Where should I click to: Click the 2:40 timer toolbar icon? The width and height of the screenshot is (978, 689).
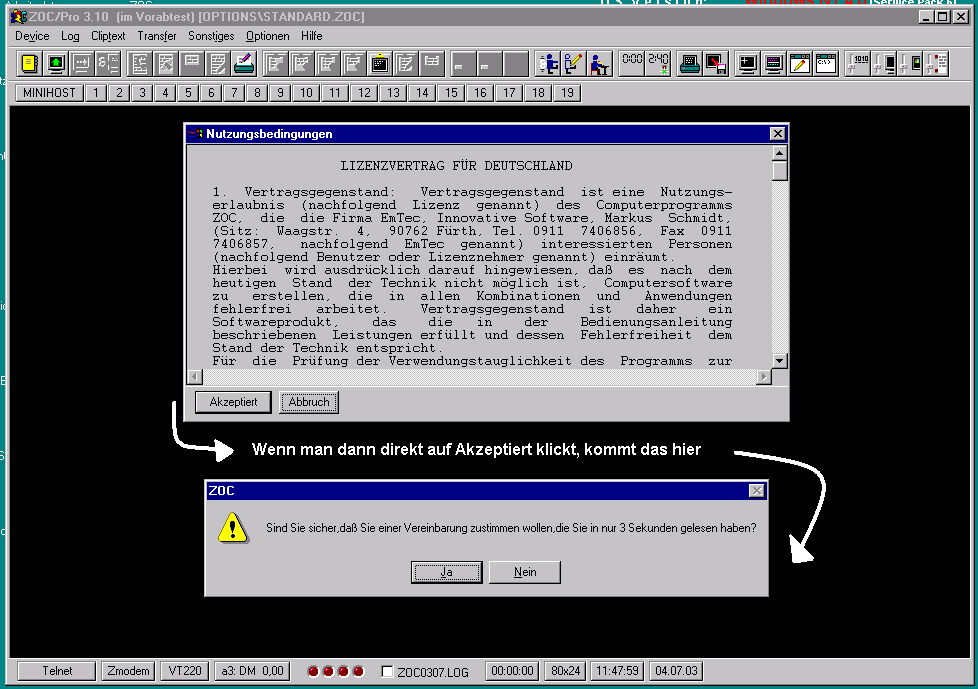point(658,64)
